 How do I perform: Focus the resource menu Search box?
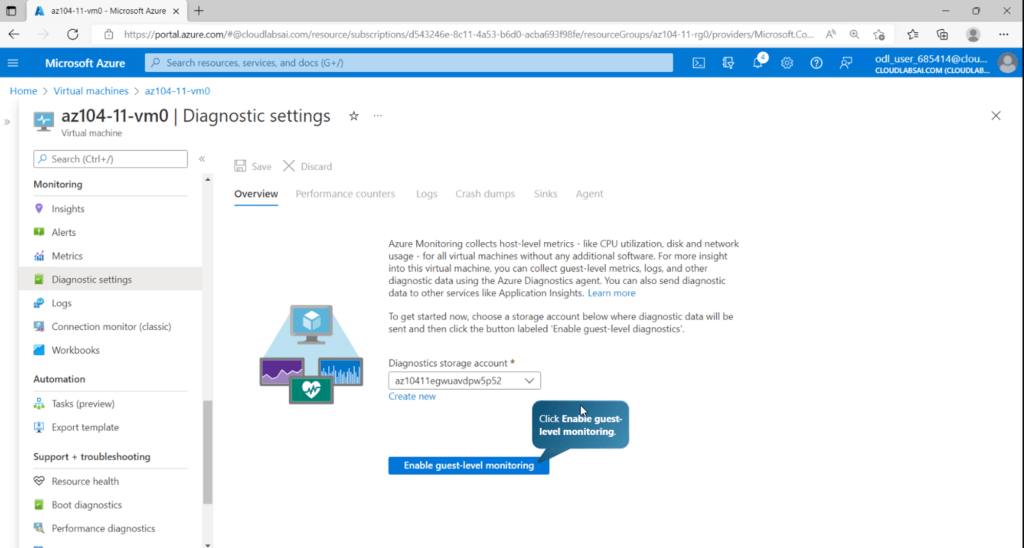click(x=110, y=159)
